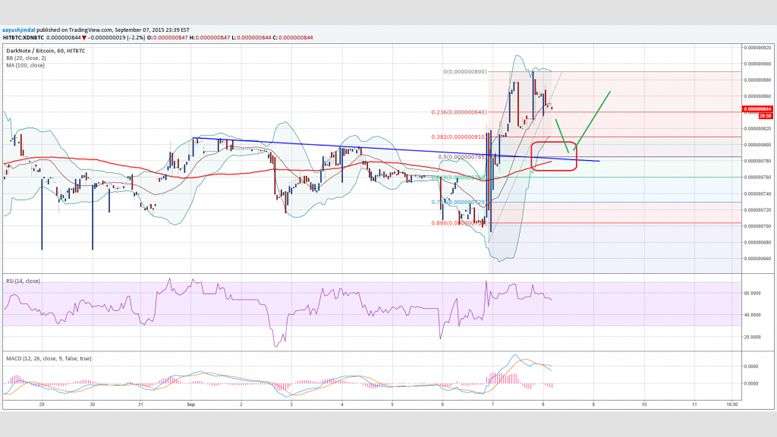Image resolution: width=777 pixels, height=437 pixels.
Task: Click the 0.236 Fibonacci level label
Action: (459, 112)
